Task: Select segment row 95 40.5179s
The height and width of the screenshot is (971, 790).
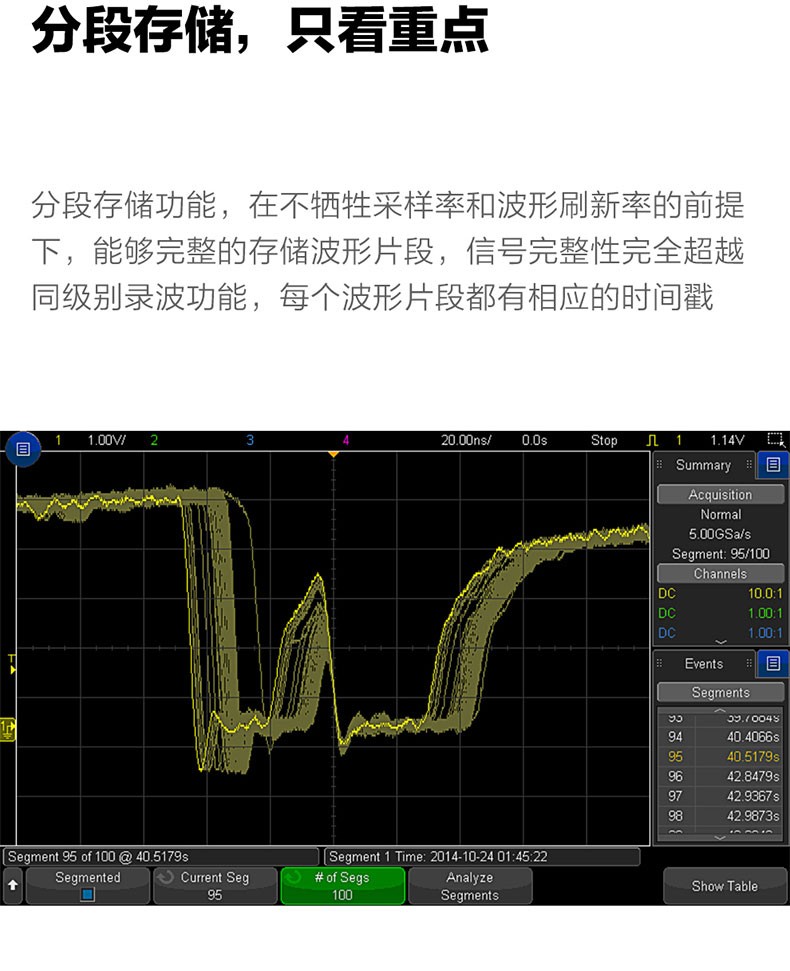Action: [720, 757]
